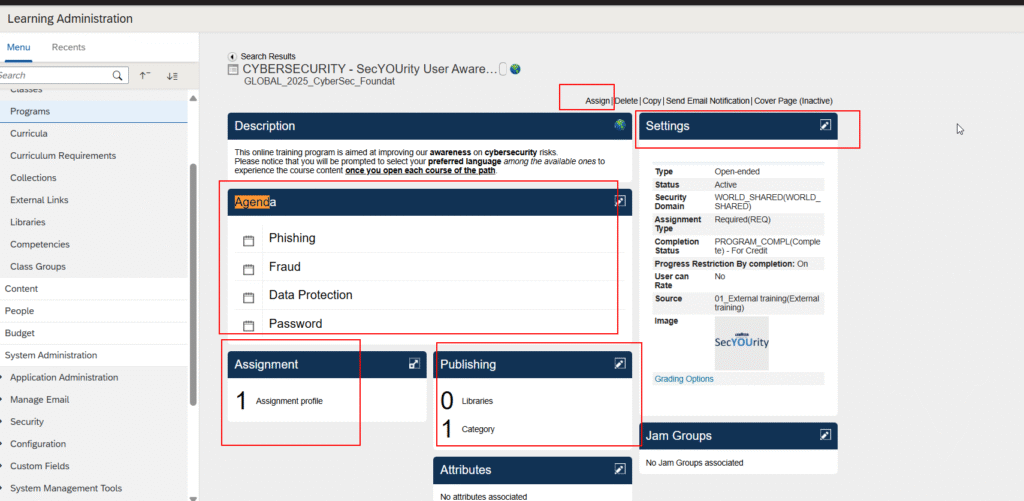Expand the Security menu node

click(x=4, y=422)
